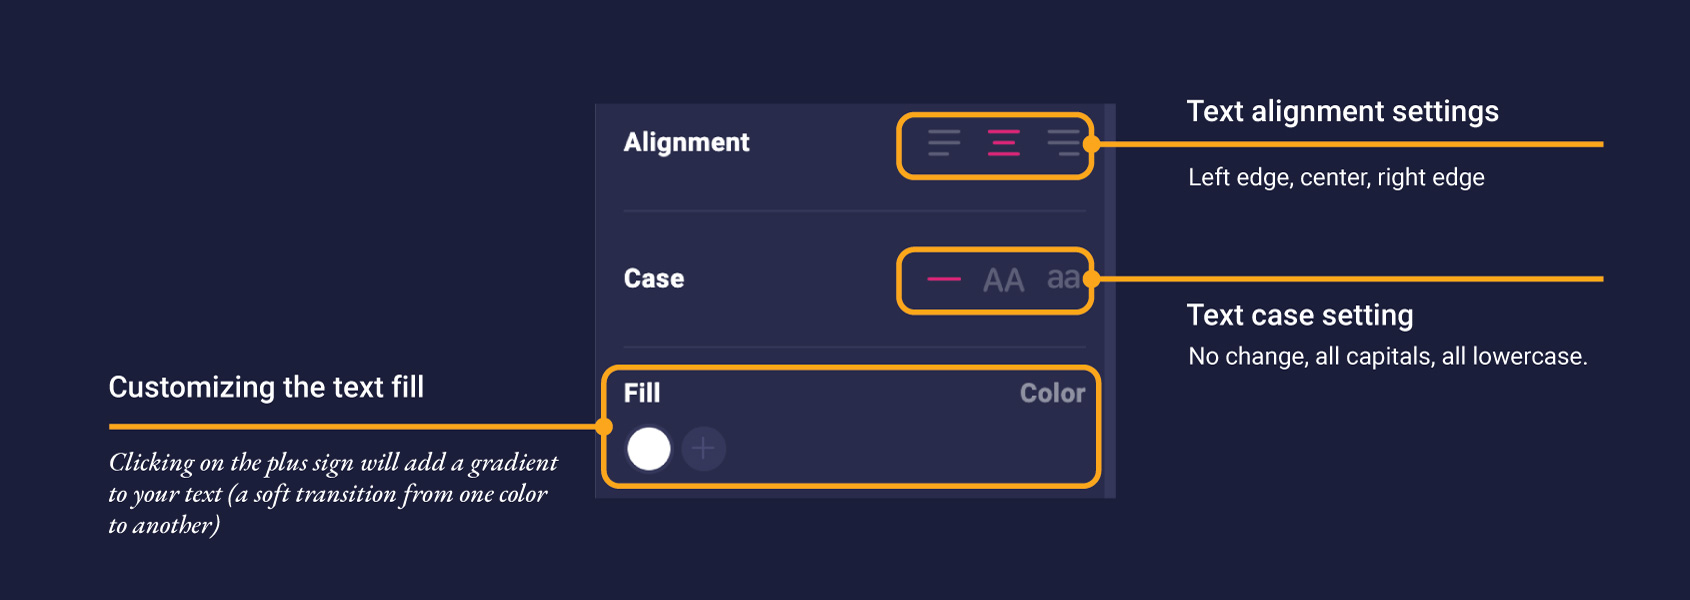Click the "Left edge, center, right edge" caption
Viewport: 1690px width, 600px height.
click(1336, 177)
